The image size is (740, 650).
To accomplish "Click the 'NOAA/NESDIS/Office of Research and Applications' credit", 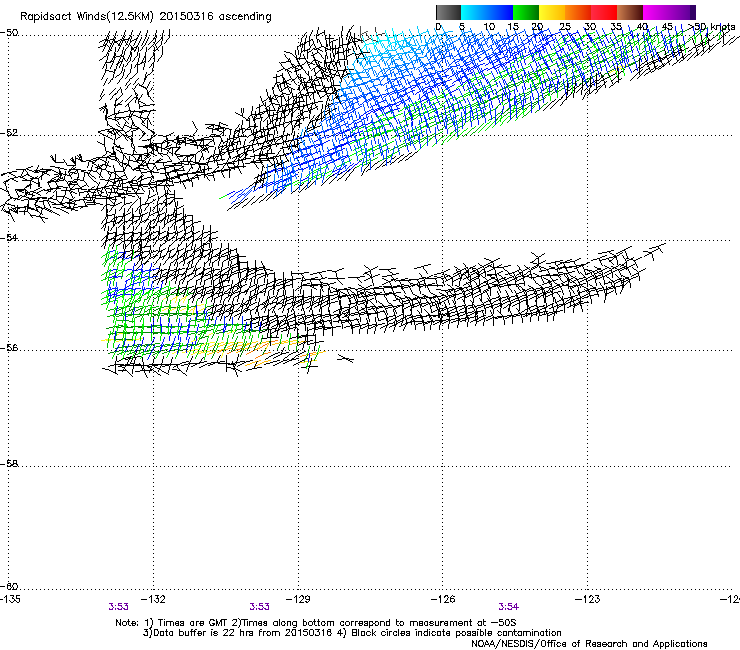I will pos(589,644).
